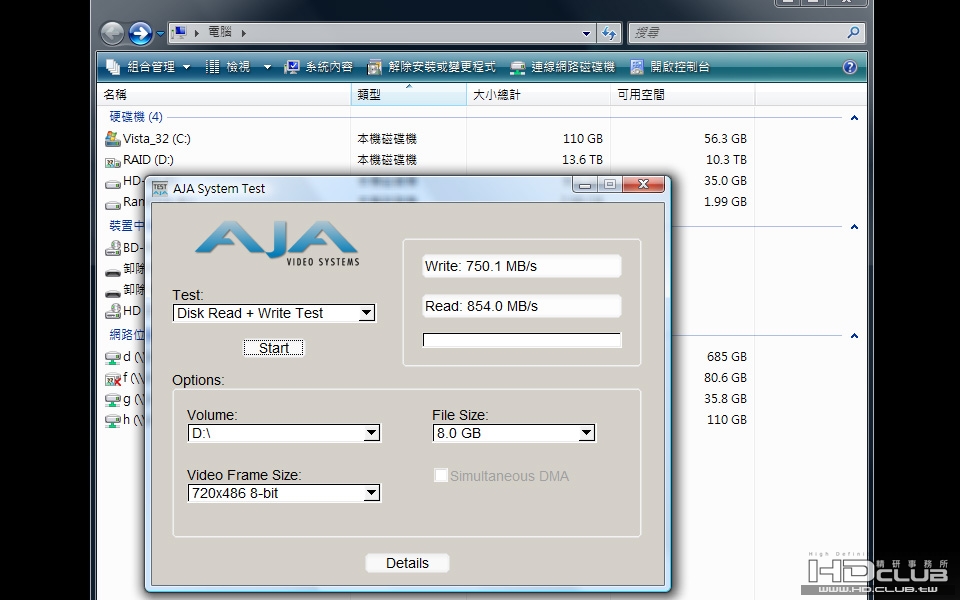Click the network drive h icon

click(x=113, y=421)
